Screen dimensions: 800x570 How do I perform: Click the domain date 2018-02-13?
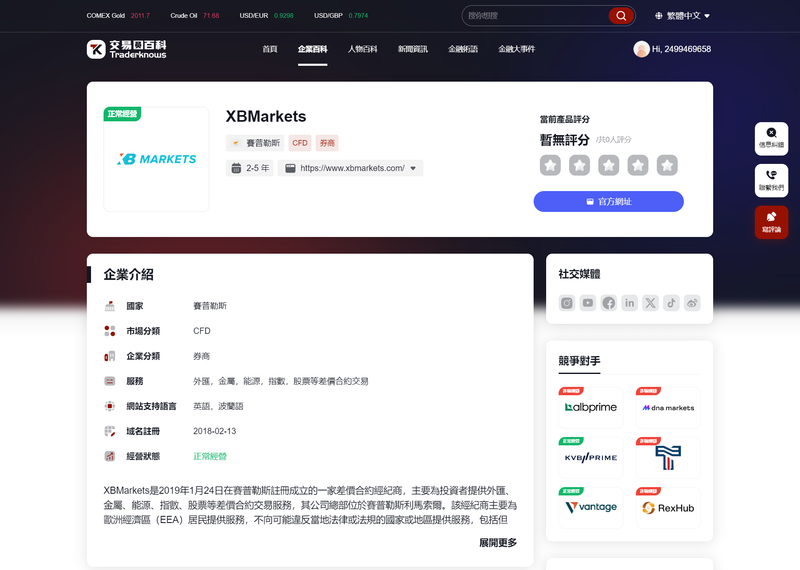click(214, 431)
